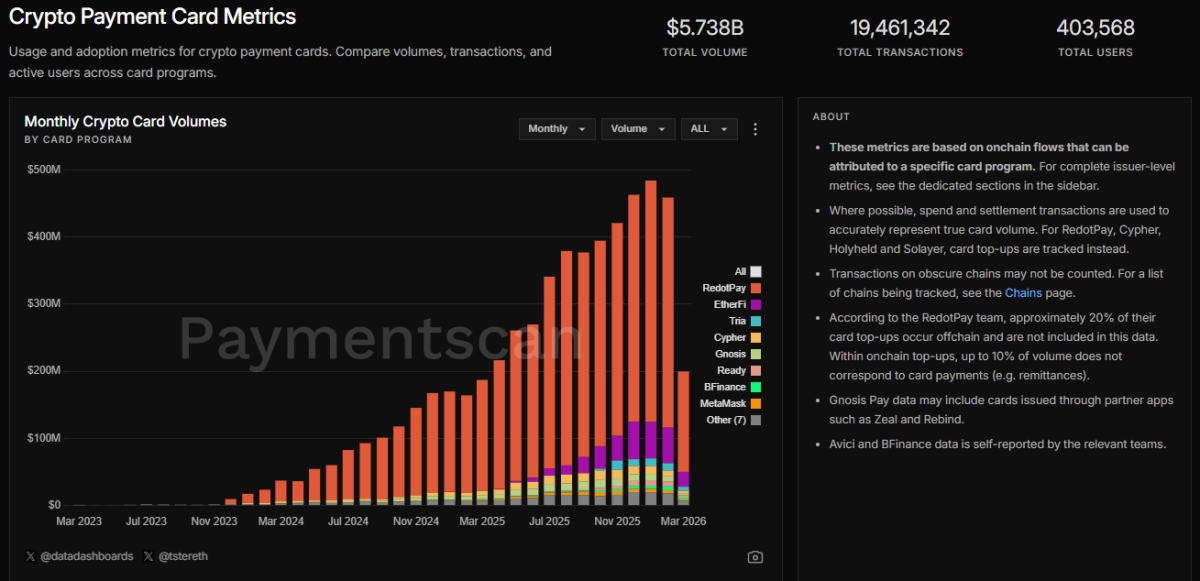Click the MetaMask orange legend square
The height and width of the screenshot is (581, 1200).
(x=755, y=403)
